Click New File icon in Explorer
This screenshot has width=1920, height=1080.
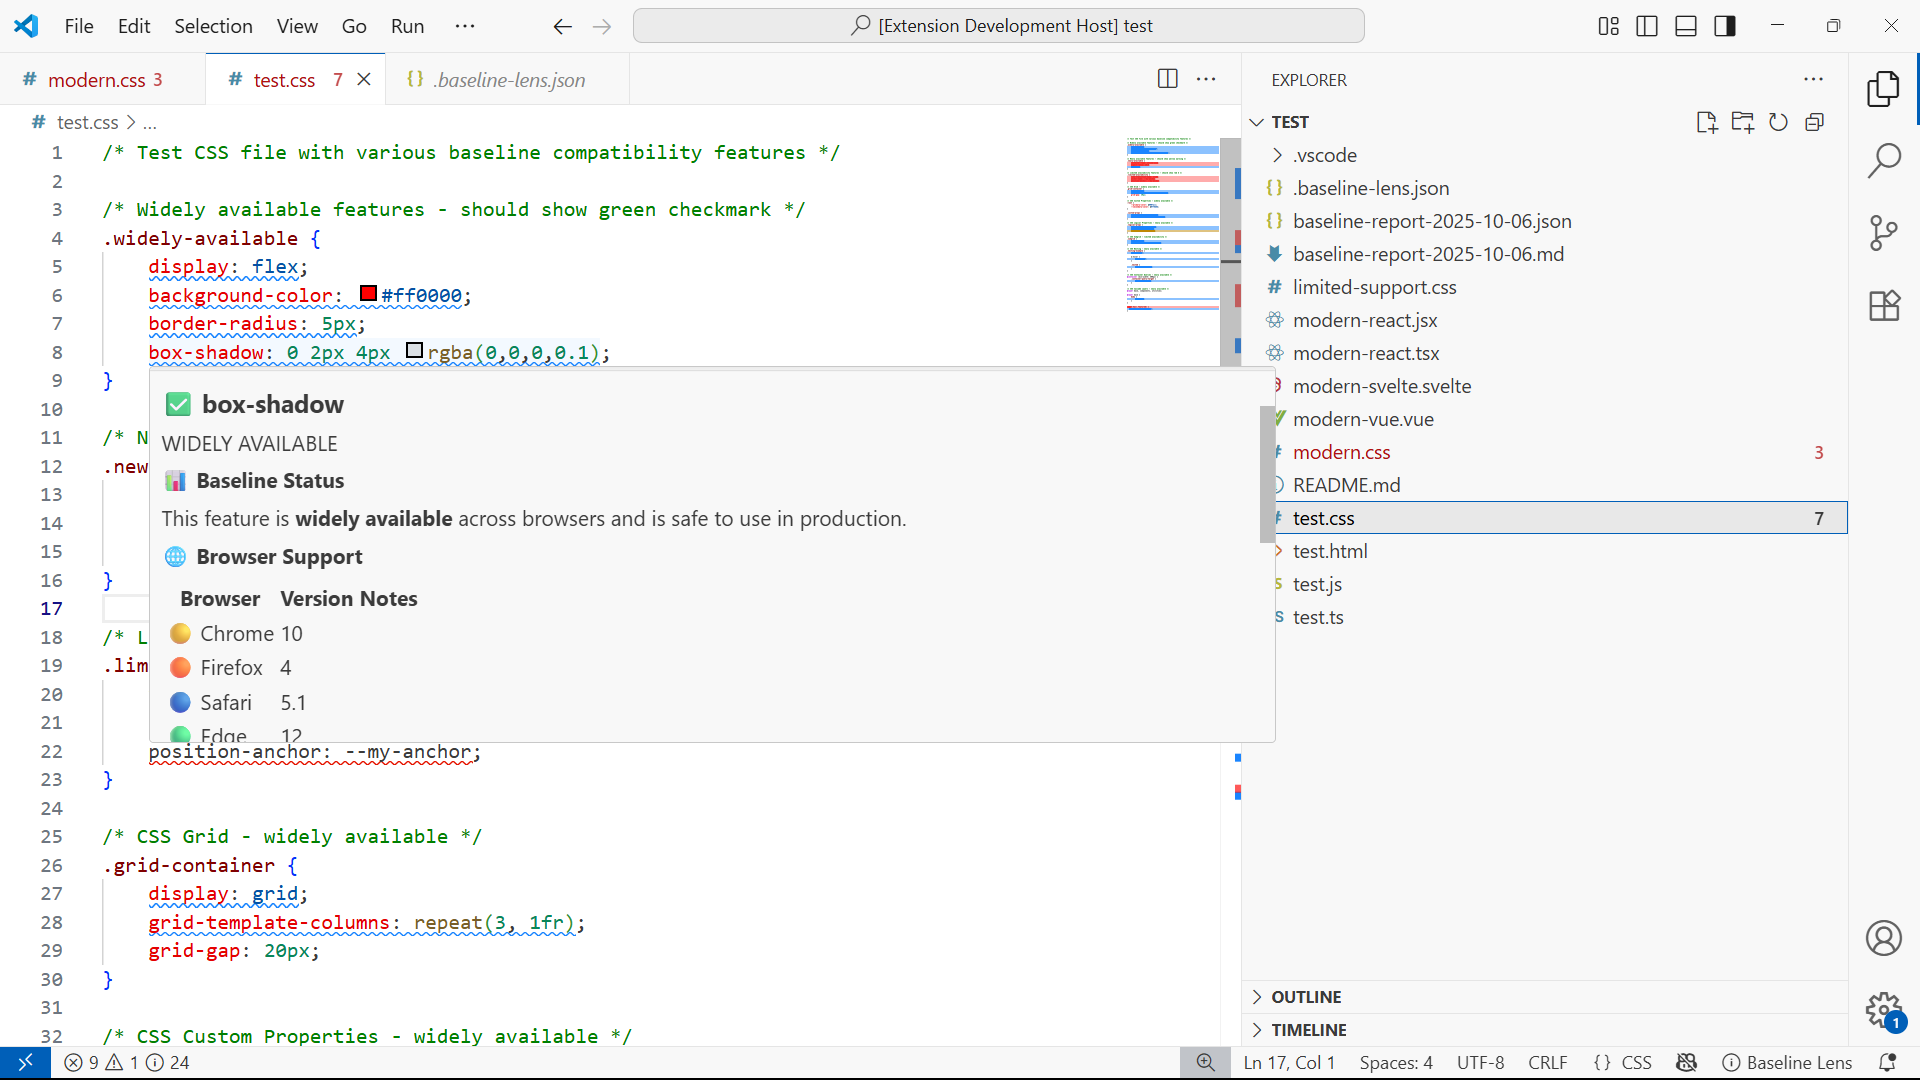tap(1706, 122)
